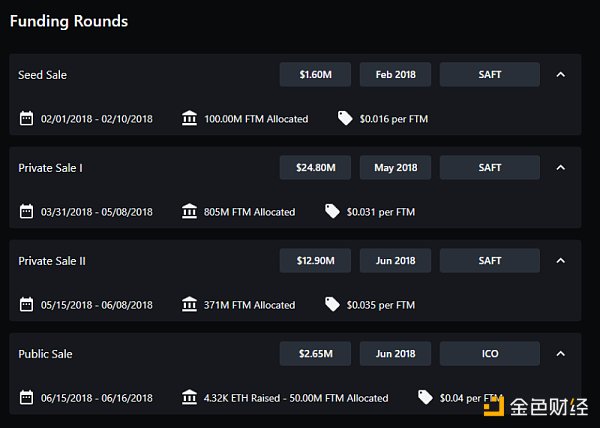Click calendar icon in Private Sale II row

tap(27, 305)
